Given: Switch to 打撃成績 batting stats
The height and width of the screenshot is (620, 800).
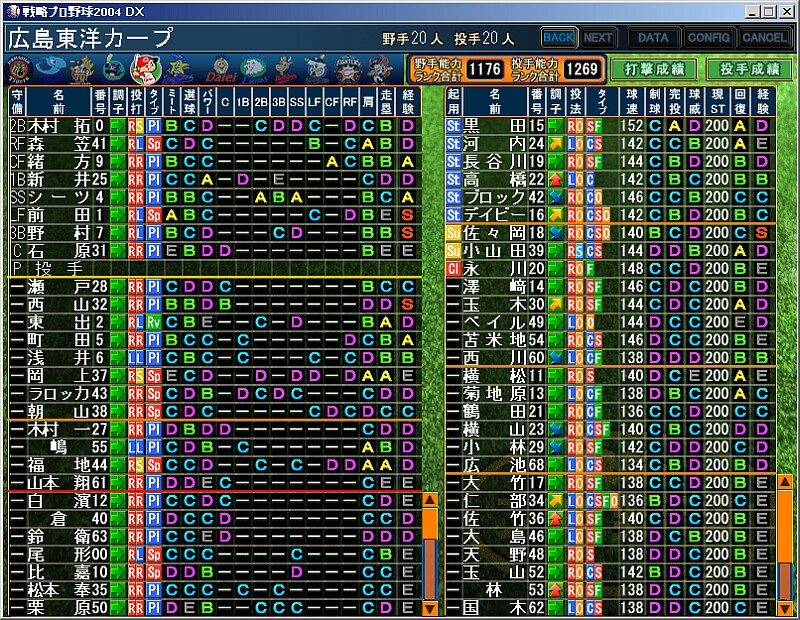Looking at the screenshot, I should pyautogui.click(x=654, y=69).
